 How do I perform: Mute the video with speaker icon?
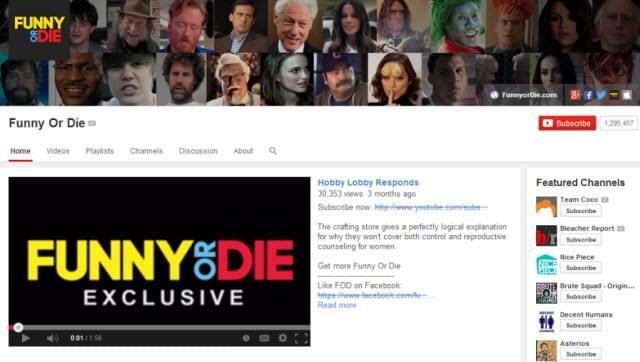point(52,338)
